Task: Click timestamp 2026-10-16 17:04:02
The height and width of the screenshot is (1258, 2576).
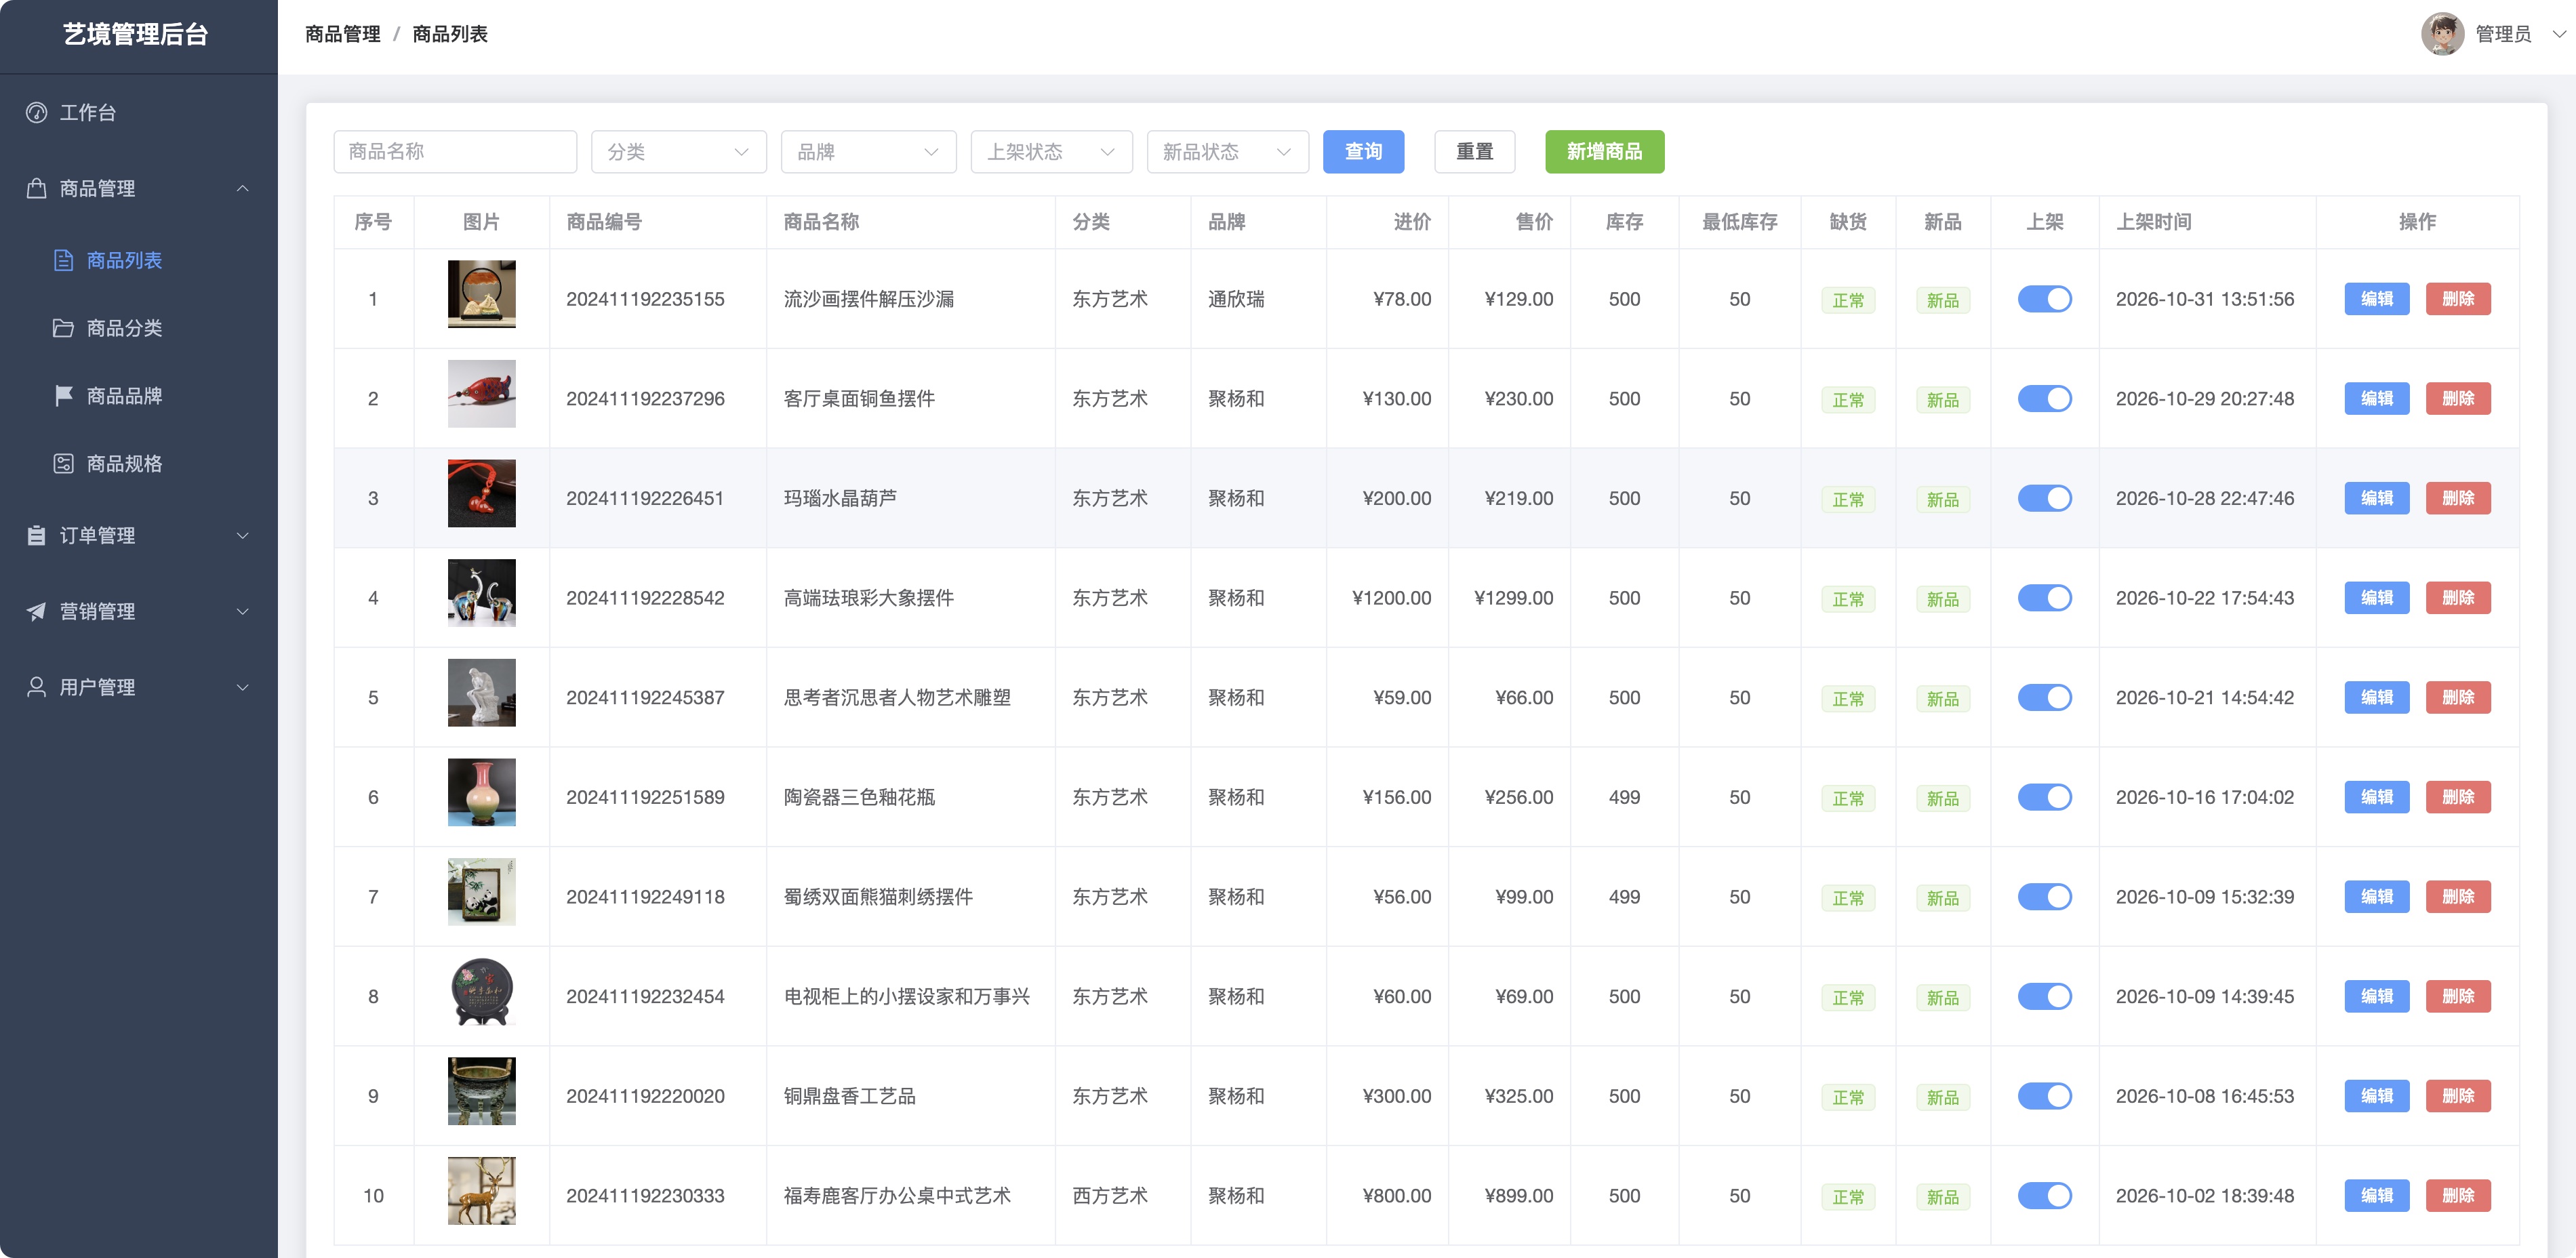Action: pyautogui.click(x=2204, y=797)
